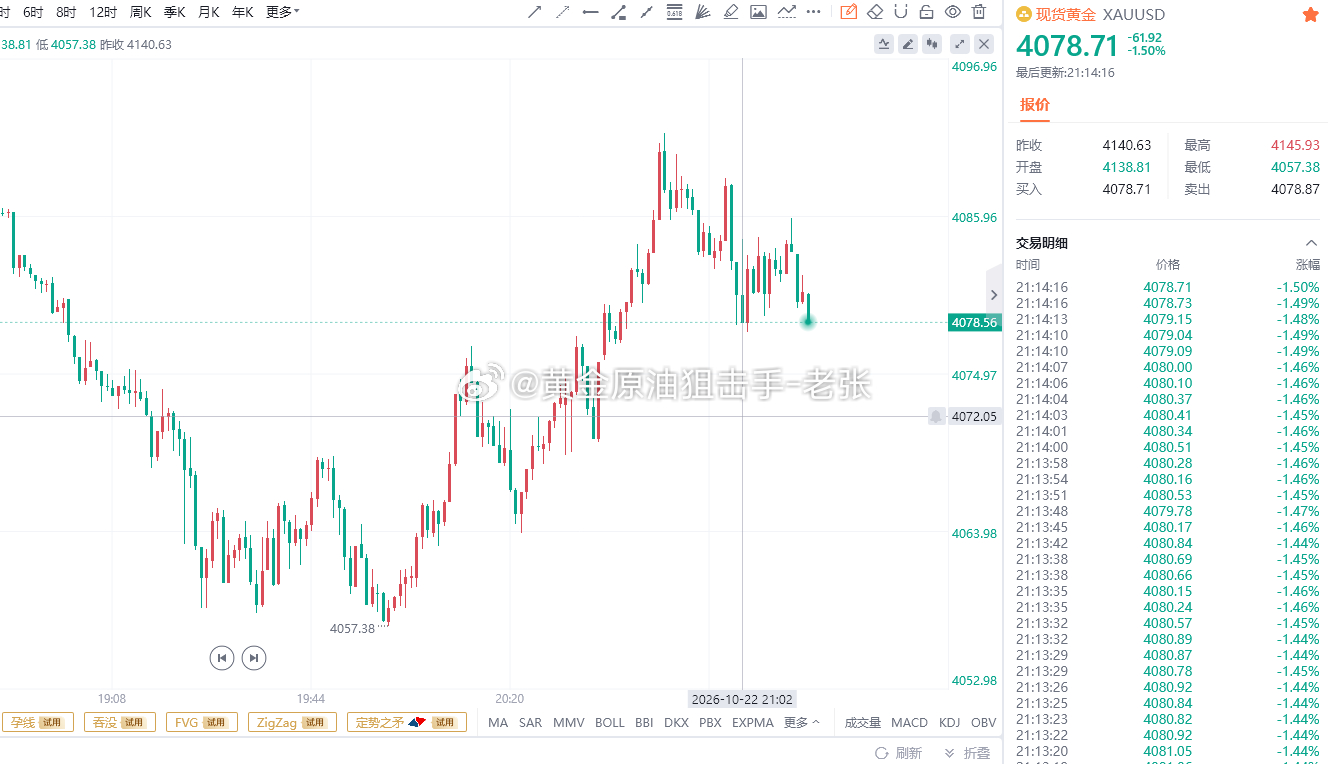Select the eraser tool
1331x764 pixels.
875,12
